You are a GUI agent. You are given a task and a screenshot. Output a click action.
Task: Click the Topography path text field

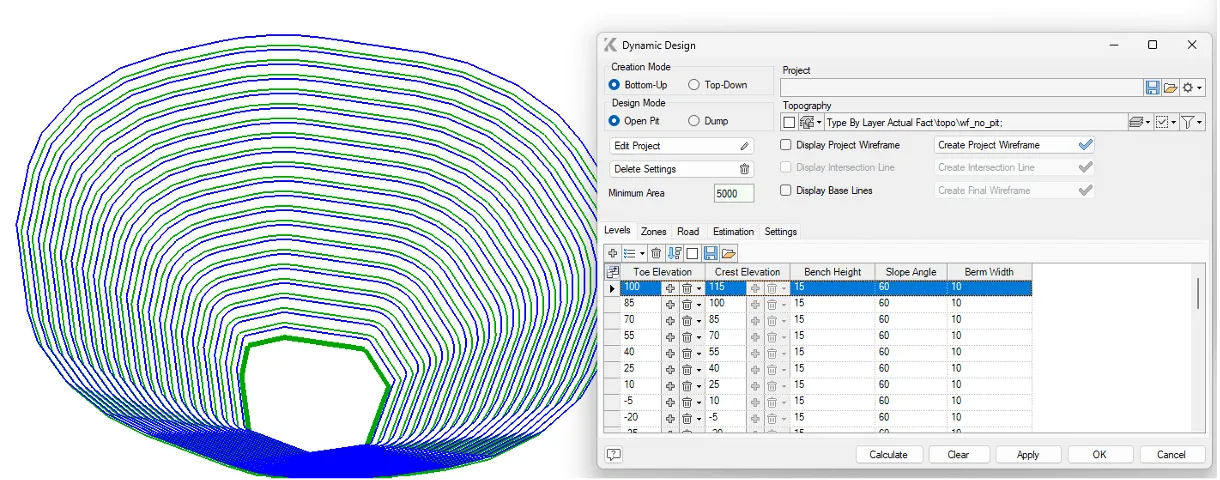(x=976, y=122)
